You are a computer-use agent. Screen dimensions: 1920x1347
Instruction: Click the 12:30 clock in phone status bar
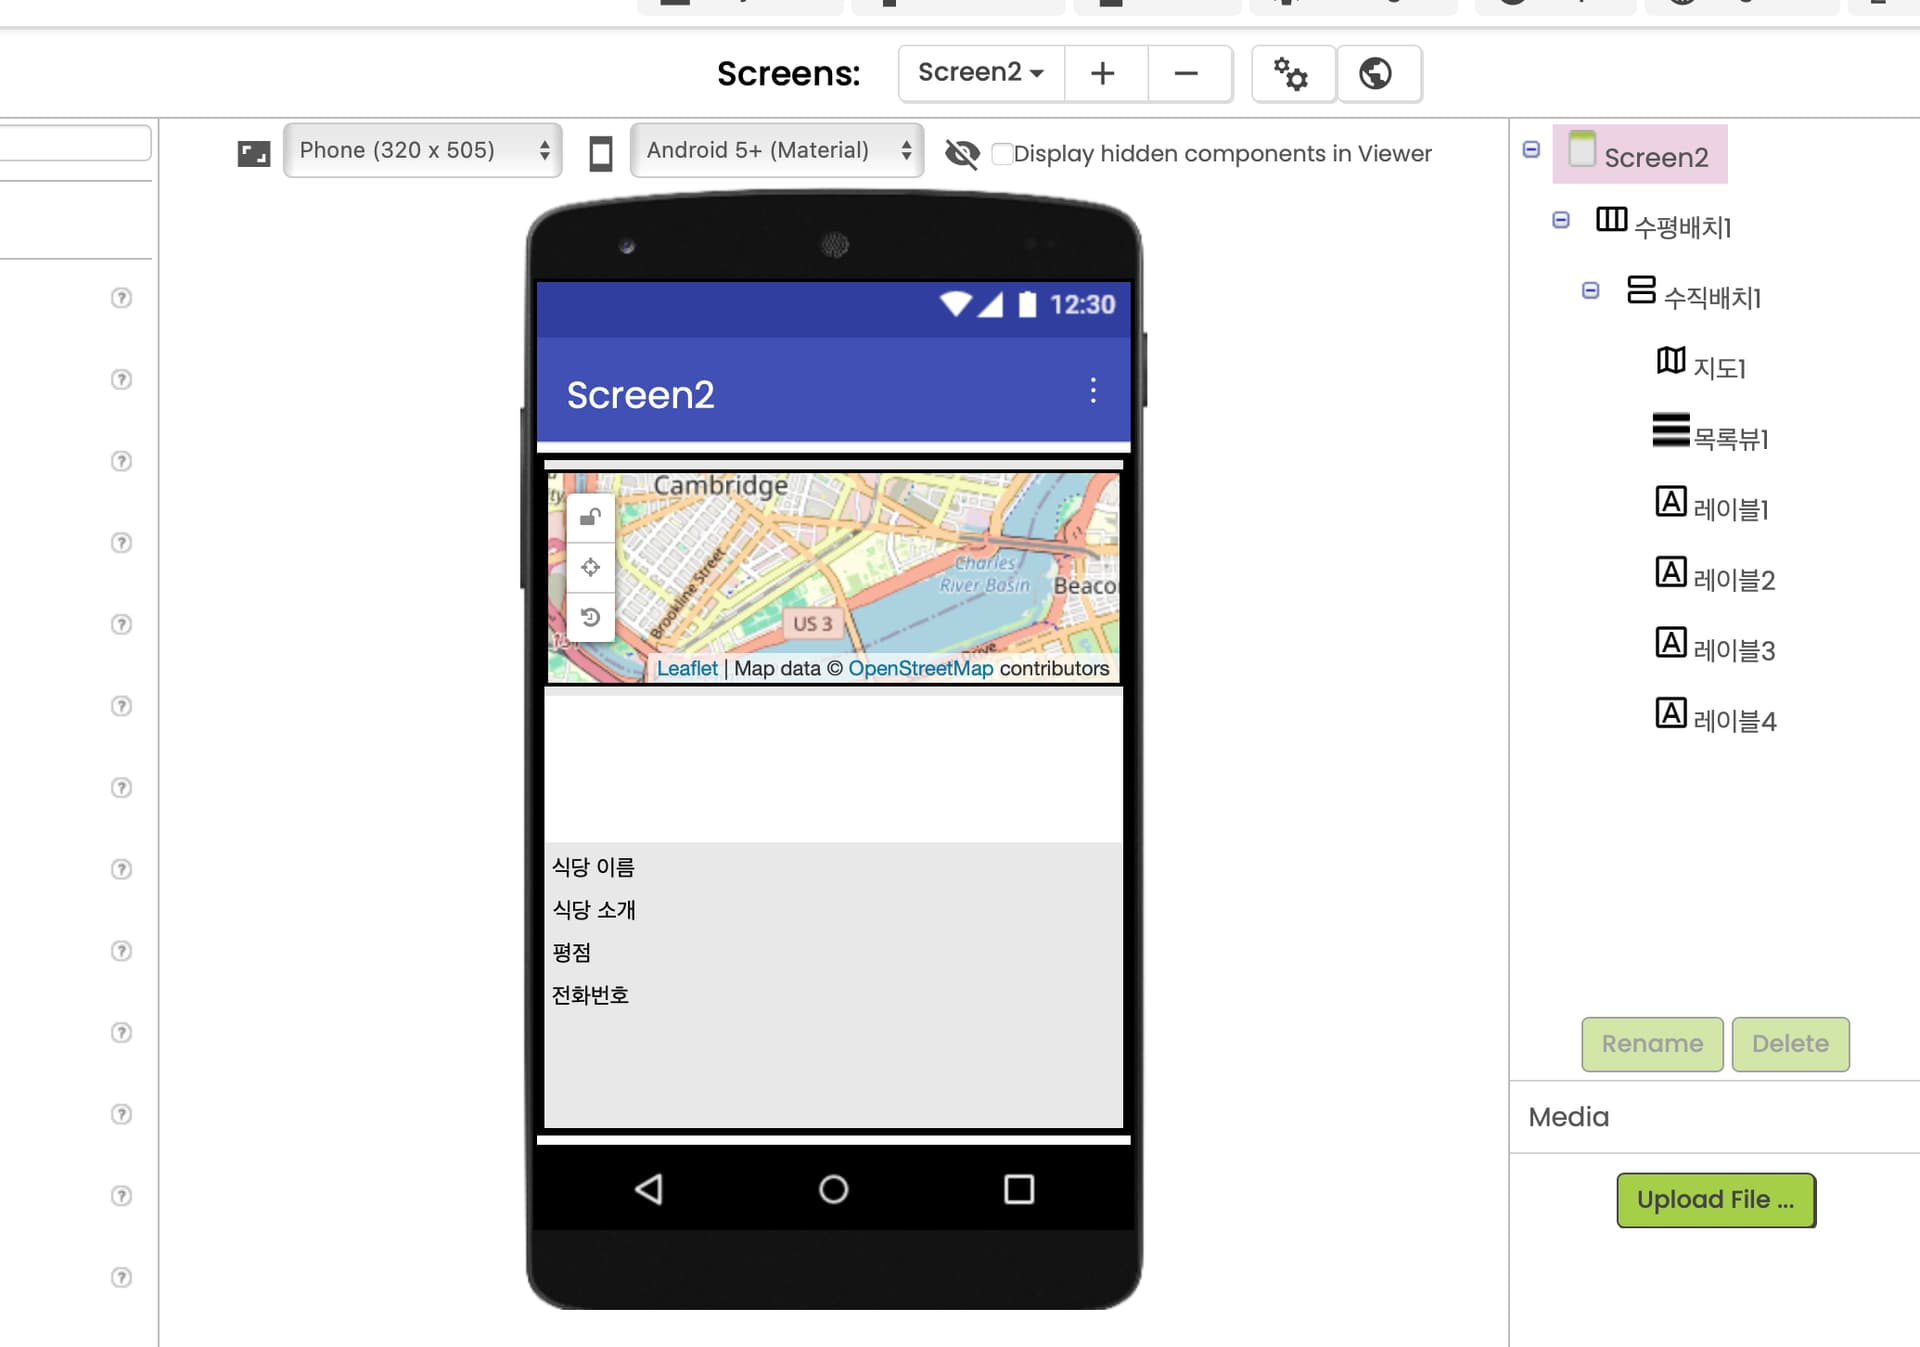click(x=1082, y=304)
